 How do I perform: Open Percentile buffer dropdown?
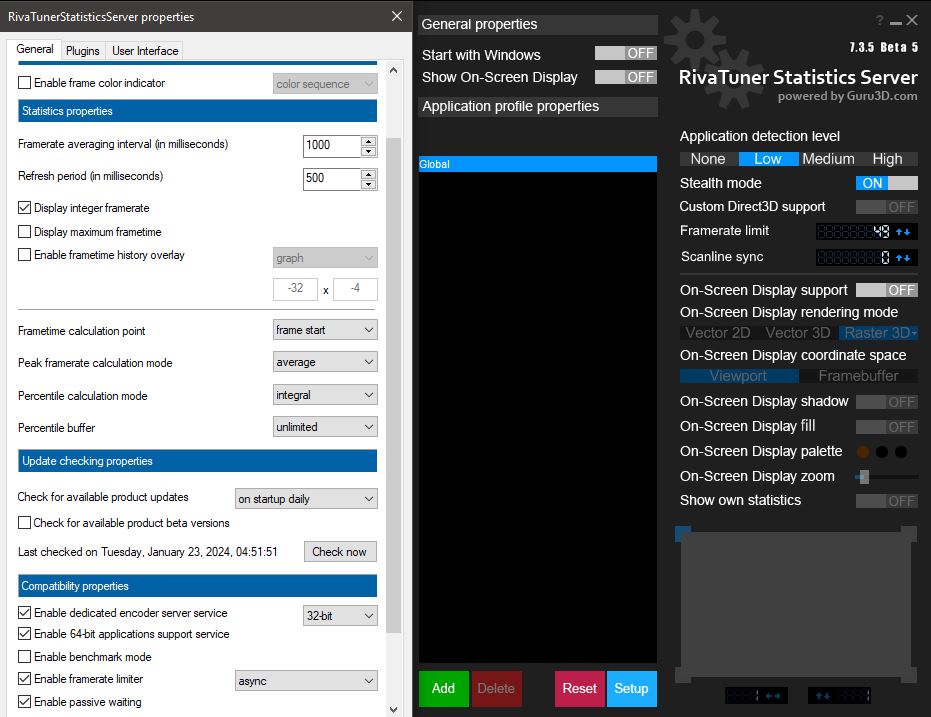click(x=325, y=427)
